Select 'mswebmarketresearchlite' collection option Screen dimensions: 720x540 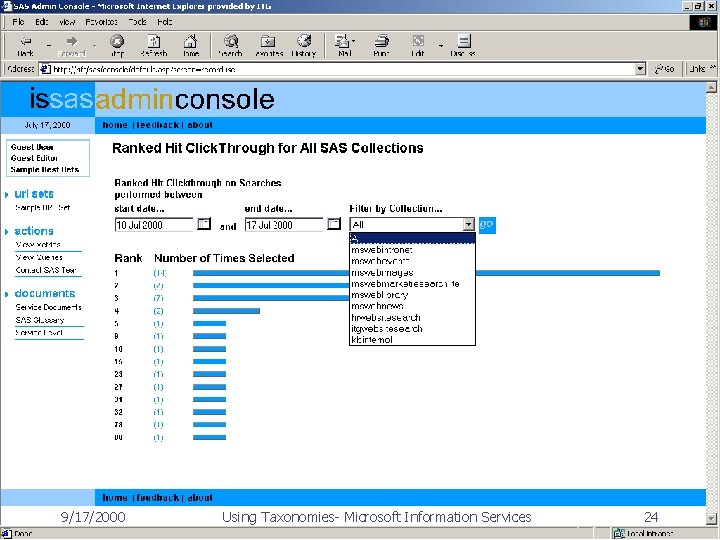click(x=412, y=284)
